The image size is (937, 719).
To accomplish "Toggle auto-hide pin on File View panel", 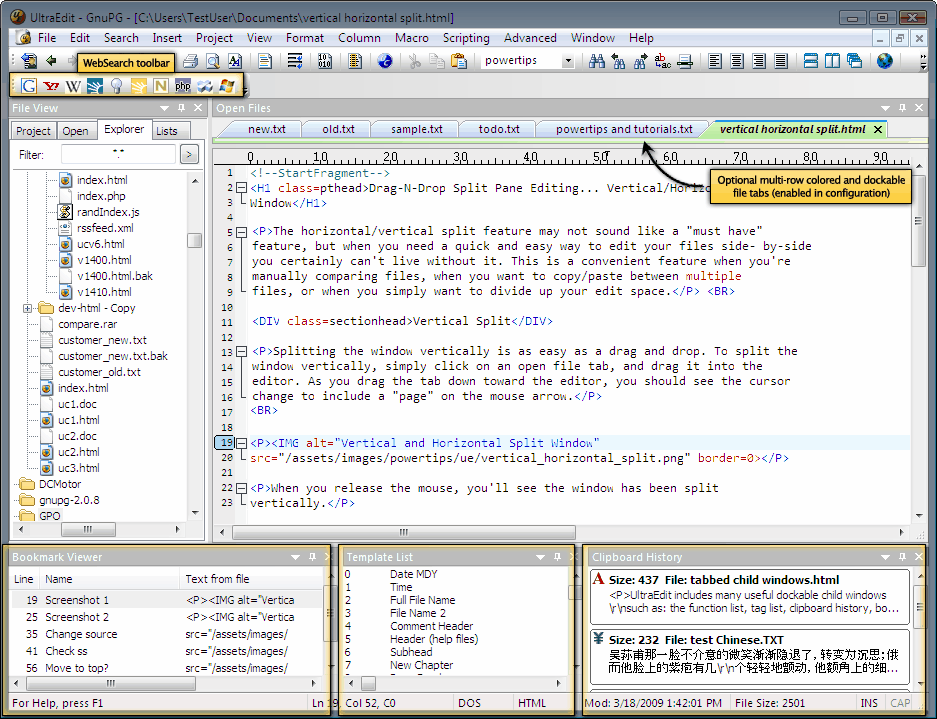I will (x=181, y=108).
